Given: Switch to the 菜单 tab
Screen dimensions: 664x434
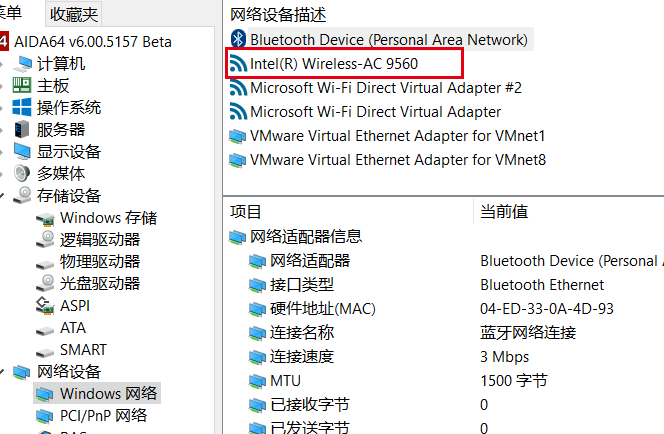Looking at the screenshot, I should (x=11, y=13).
